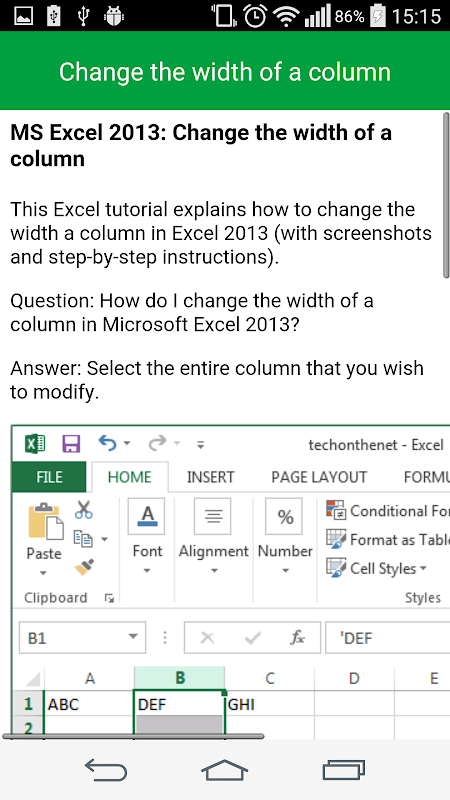The image size is (450, 800).
Task: Click the green FILE tab
Action: click(49, 477)
